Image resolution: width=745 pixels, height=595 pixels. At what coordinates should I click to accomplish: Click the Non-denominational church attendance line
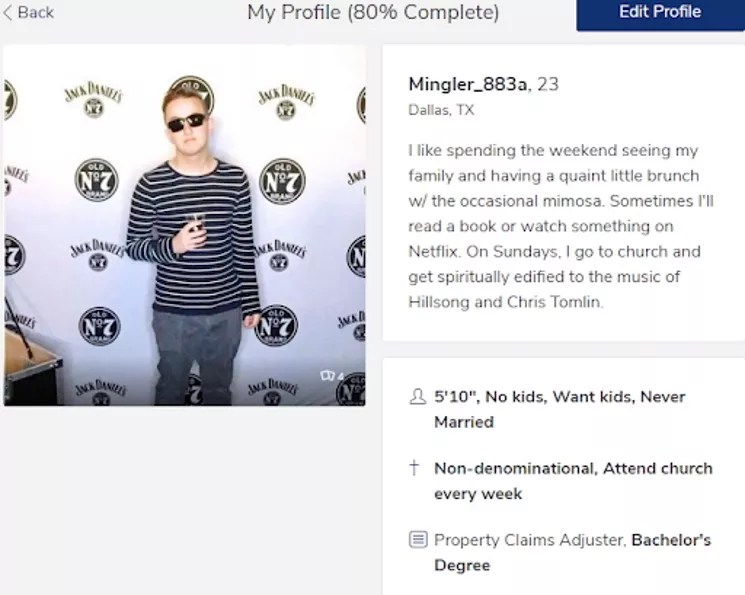coord(573,468)
